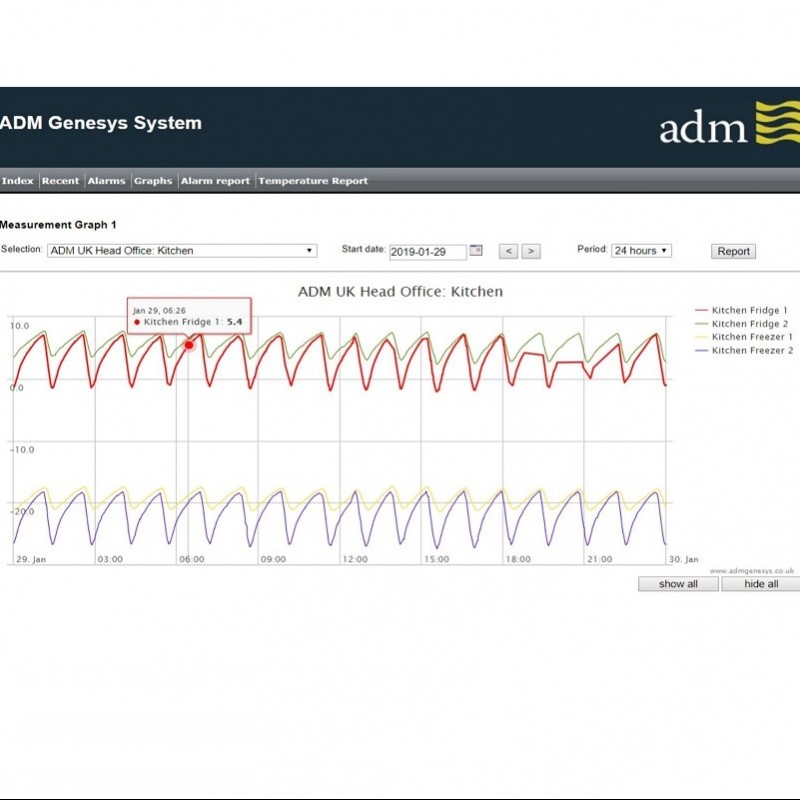Go to previous date with the < button
Image resolution: width=800 pixels, height=800 pixels.
click(x=508, y=251)
